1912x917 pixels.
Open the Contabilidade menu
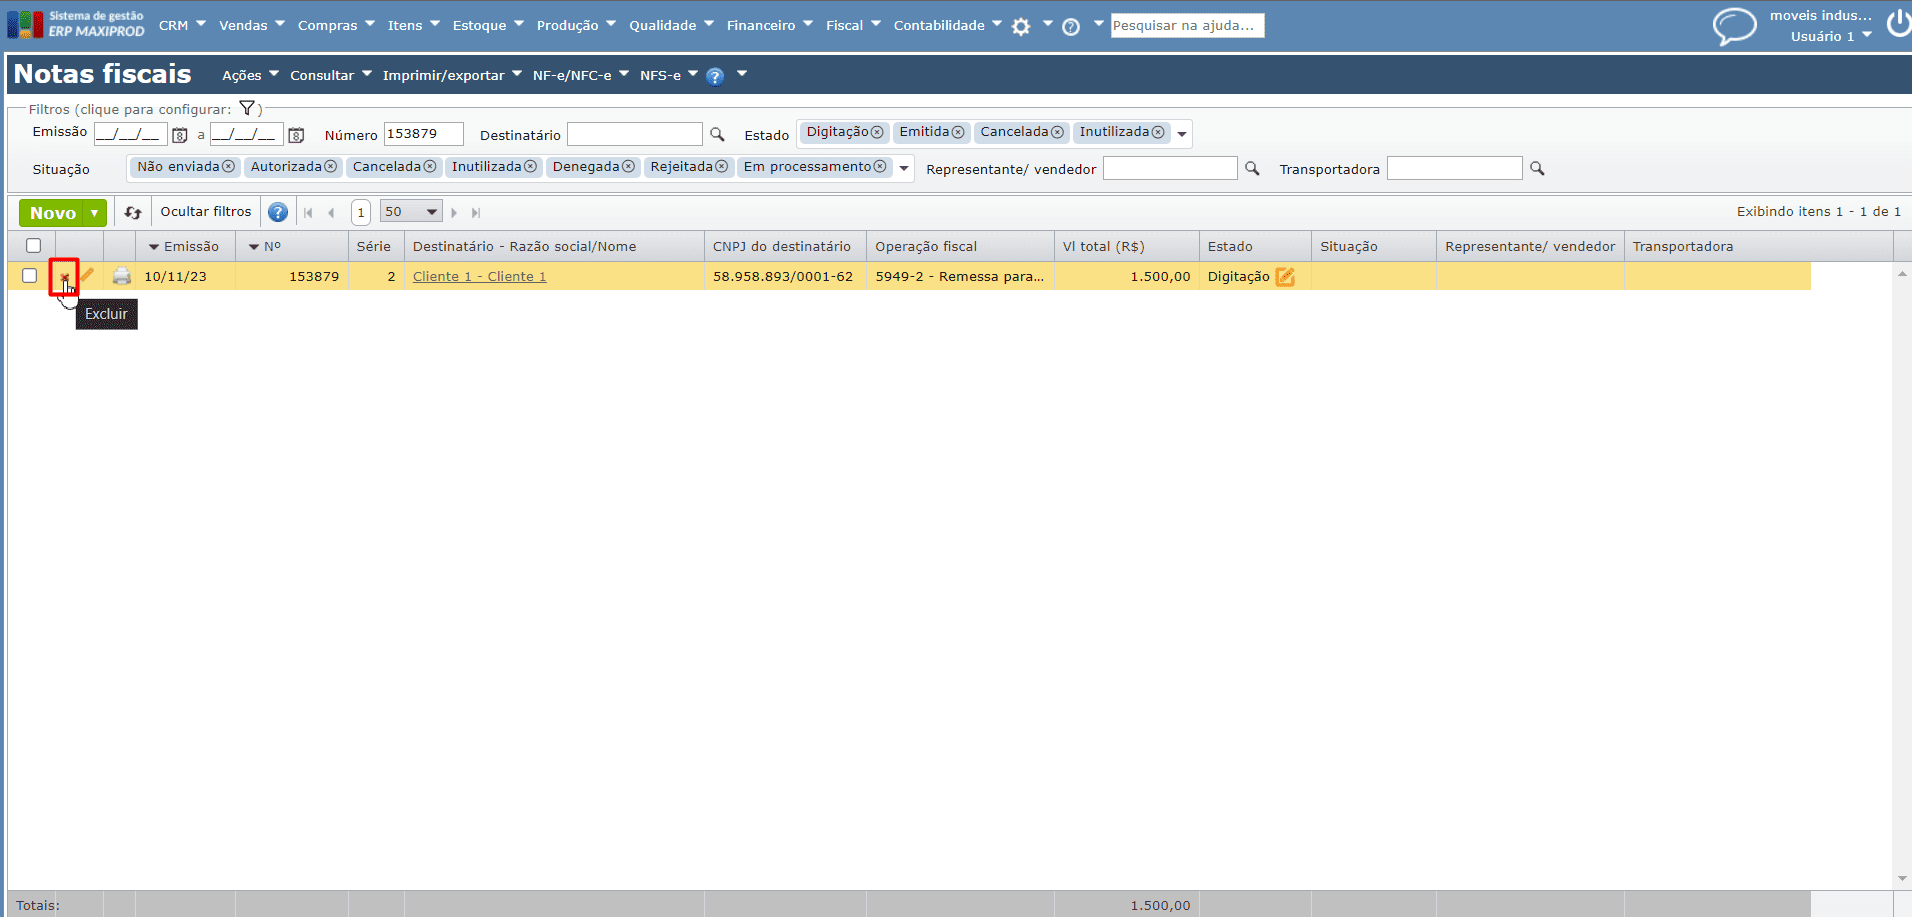point(947,25)
